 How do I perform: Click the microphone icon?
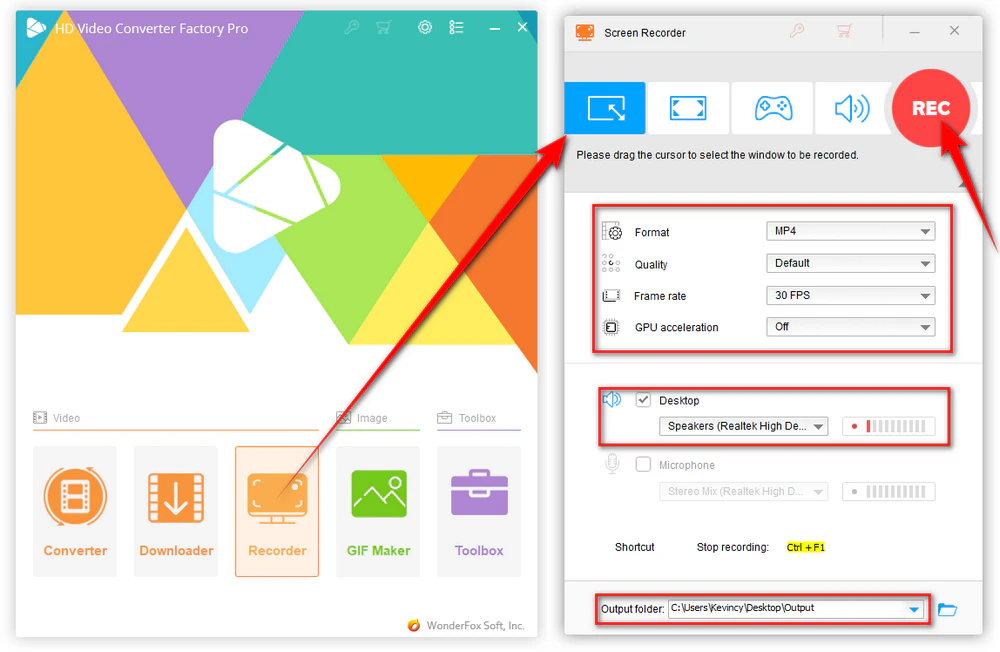612,464
